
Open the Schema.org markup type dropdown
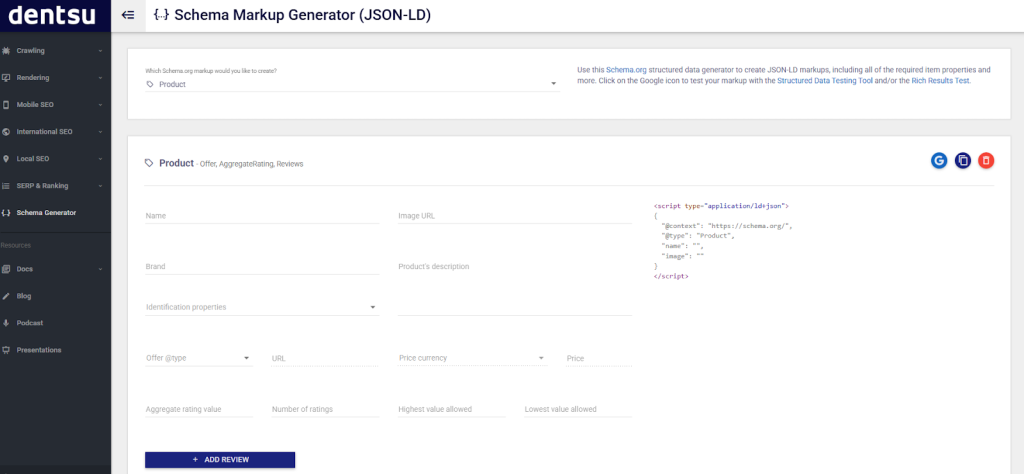coord(351,85)
